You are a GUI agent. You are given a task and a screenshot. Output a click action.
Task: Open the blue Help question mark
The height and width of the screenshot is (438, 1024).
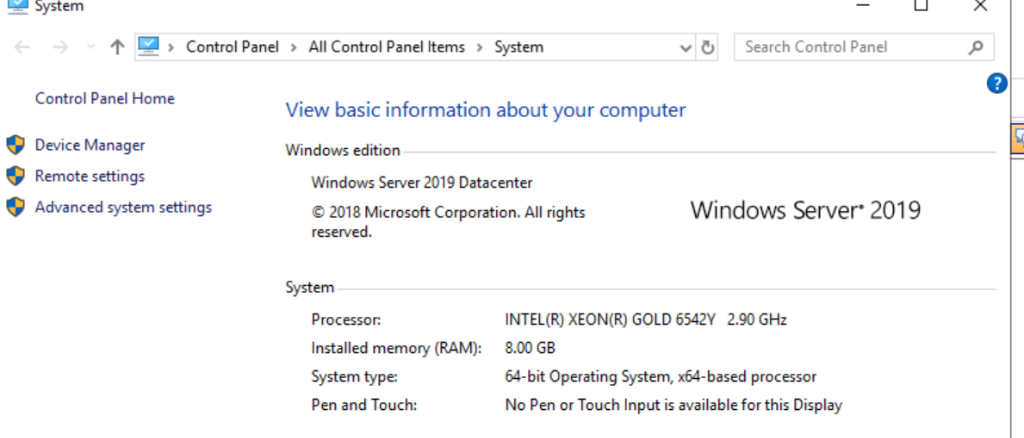pos(997,84)
